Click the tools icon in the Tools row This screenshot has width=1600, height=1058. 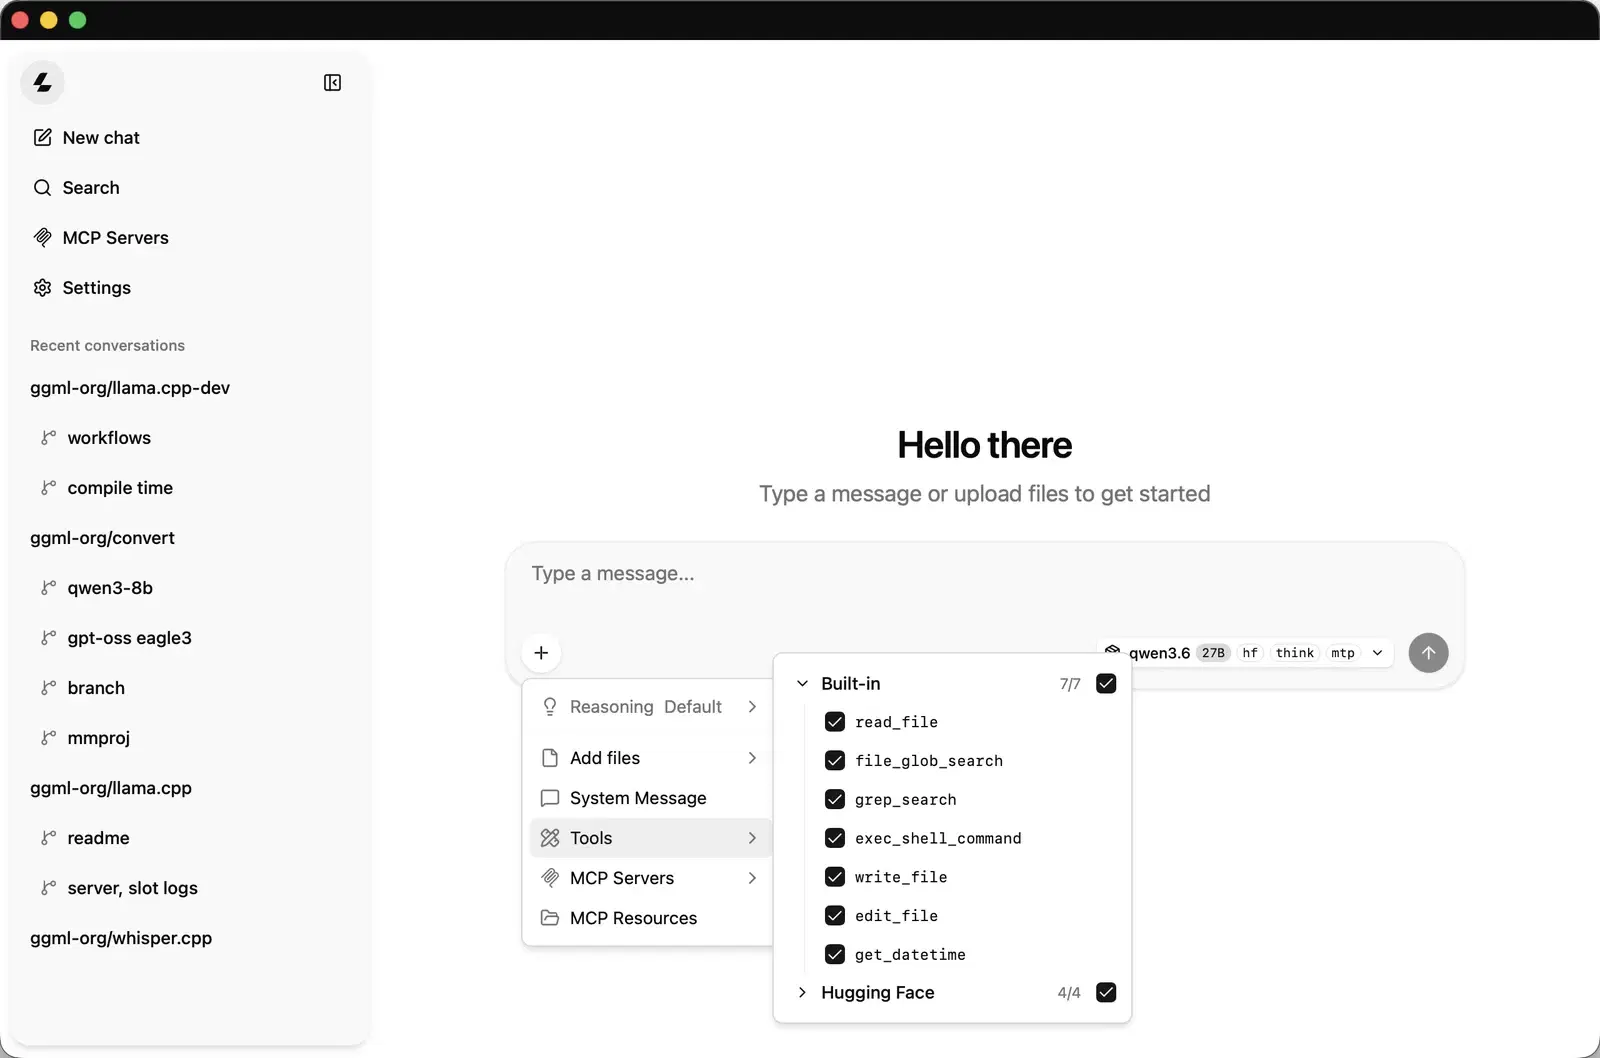tap(550, 838)
